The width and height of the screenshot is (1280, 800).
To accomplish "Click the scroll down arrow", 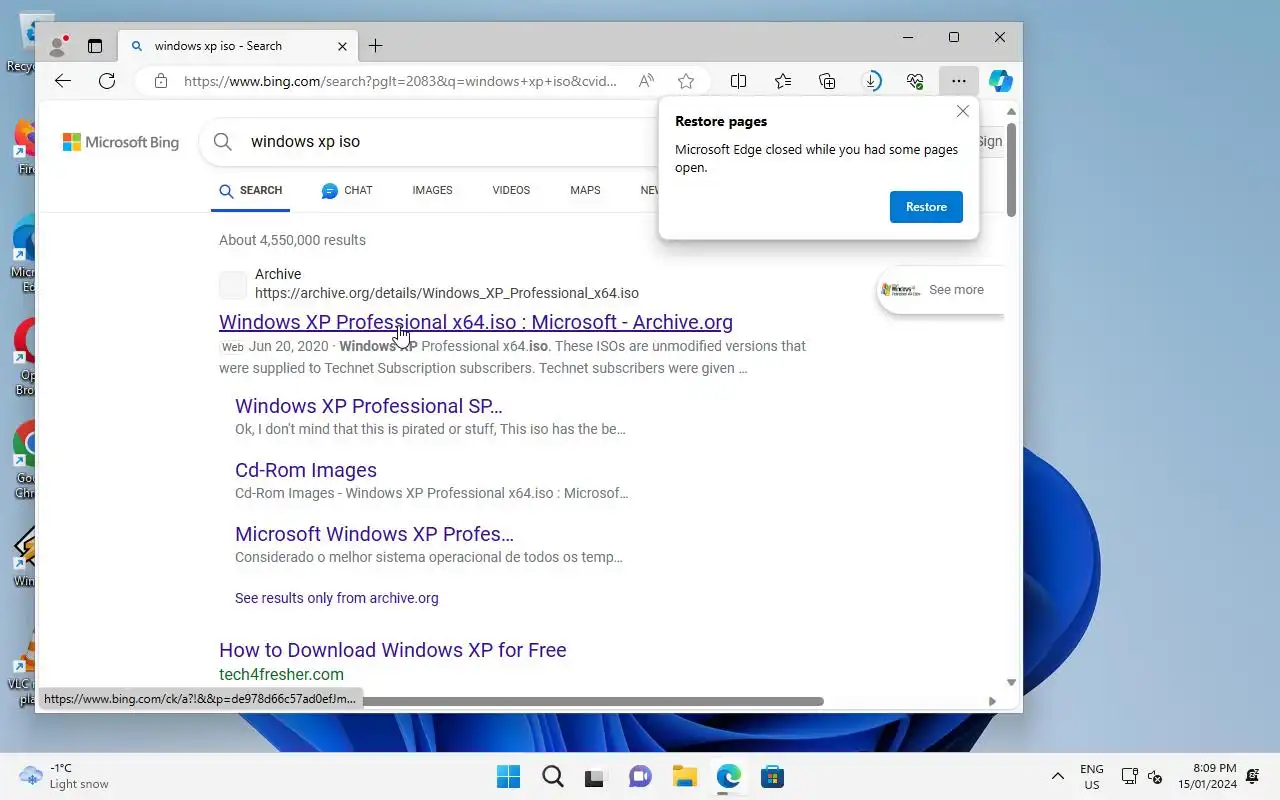I will (x=1011, y=682).
